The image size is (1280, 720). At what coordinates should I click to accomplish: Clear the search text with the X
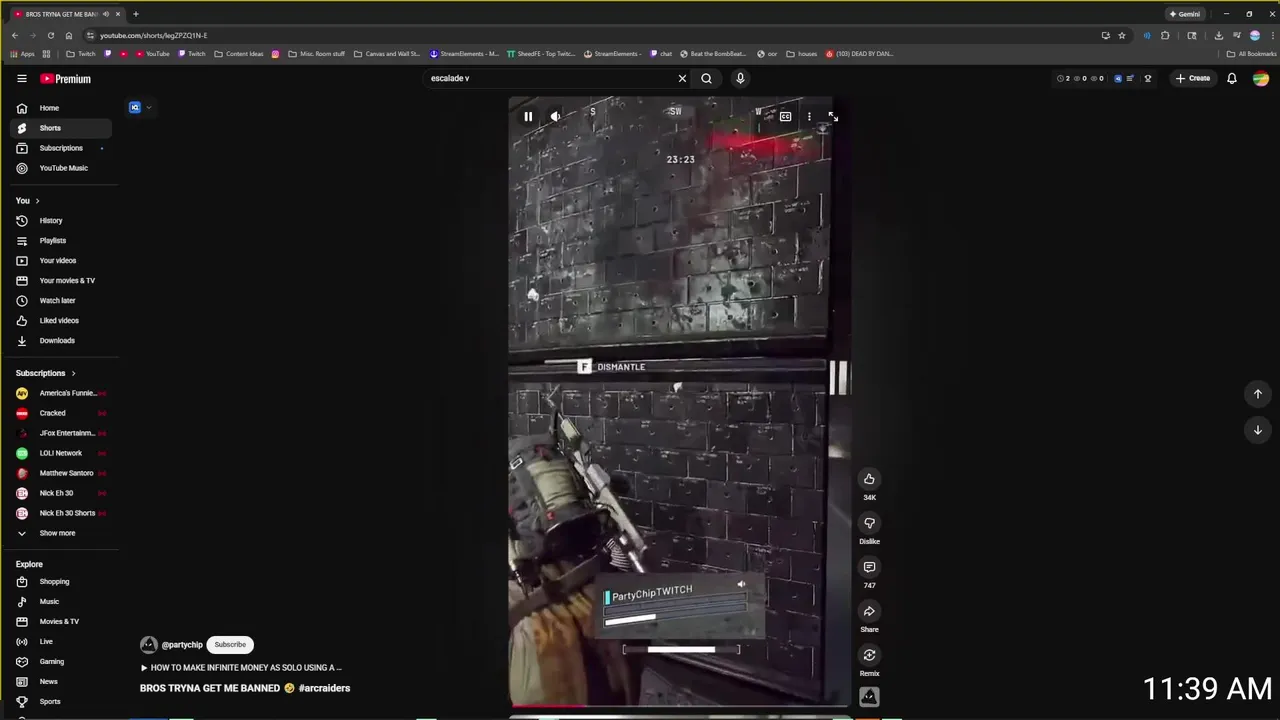[x=682, y=78]
